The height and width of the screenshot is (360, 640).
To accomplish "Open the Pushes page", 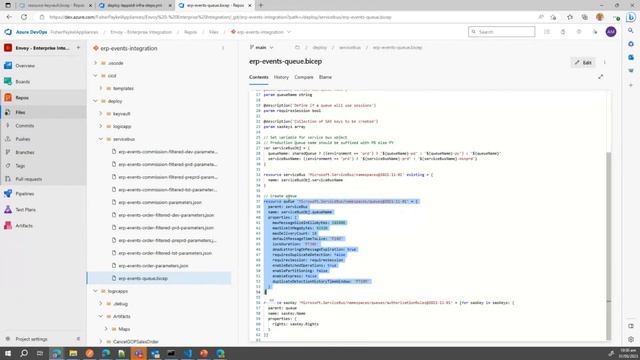I will pos(22,139).
